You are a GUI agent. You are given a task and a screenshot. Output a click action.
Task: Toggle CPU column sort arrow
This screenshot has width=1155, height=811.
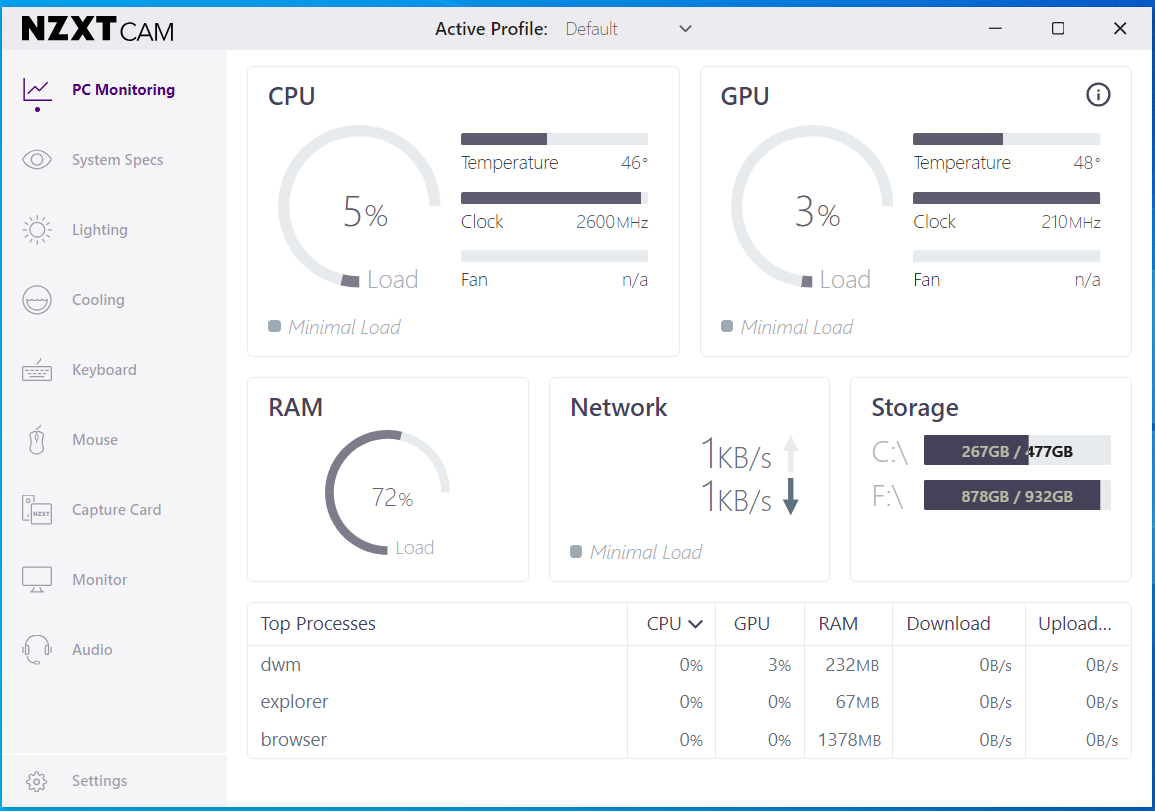(x=695, y=624)
